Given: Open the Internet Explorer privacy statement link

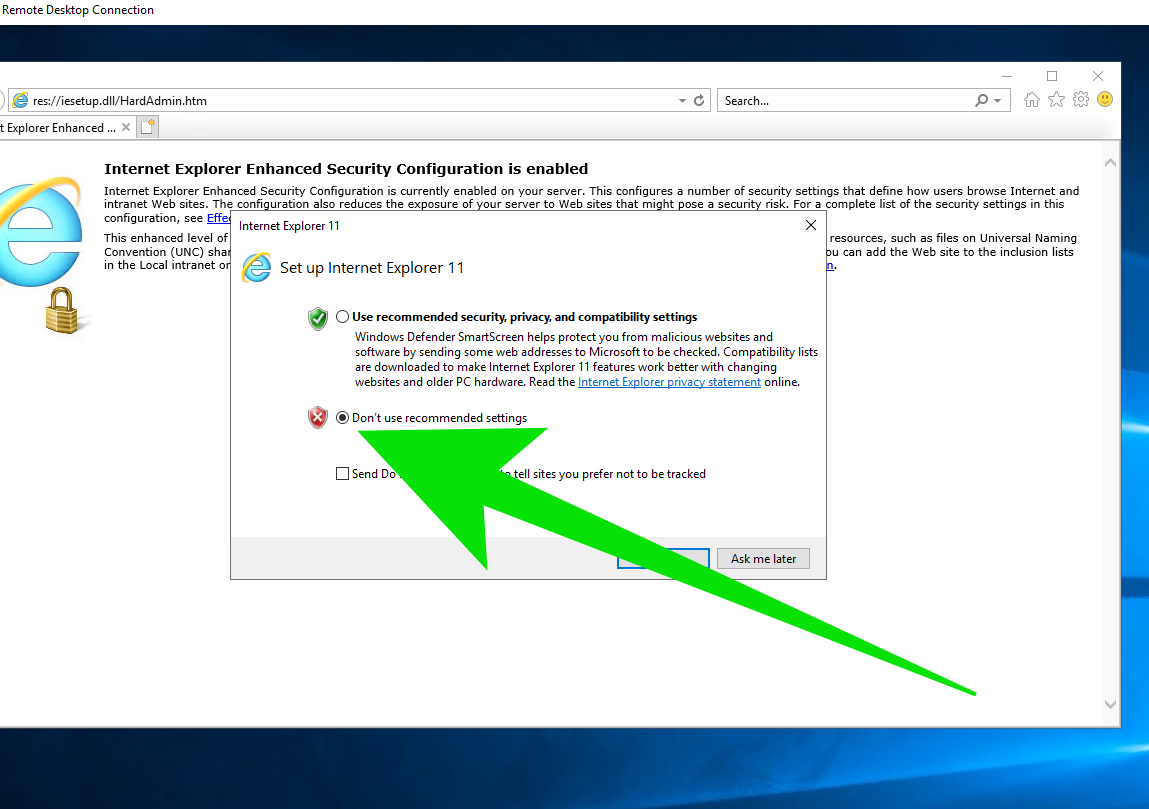Looking at the screenshot, I should point(669,382).
